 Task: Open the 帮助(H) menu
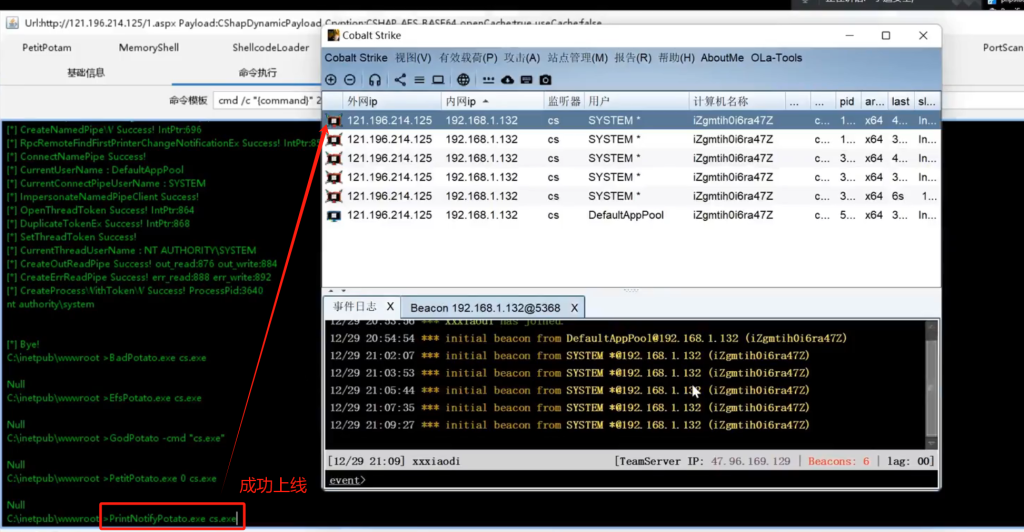676,57
